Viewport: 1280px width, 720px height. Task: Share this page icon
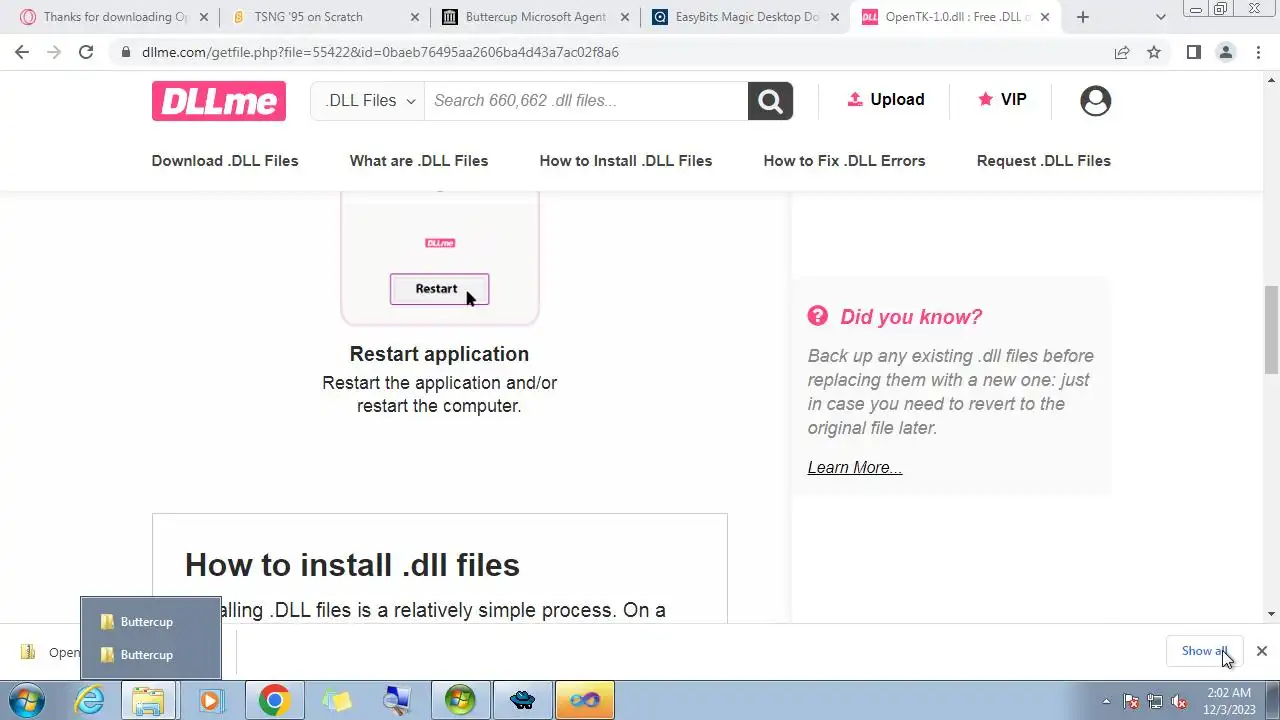(1122, 52)
